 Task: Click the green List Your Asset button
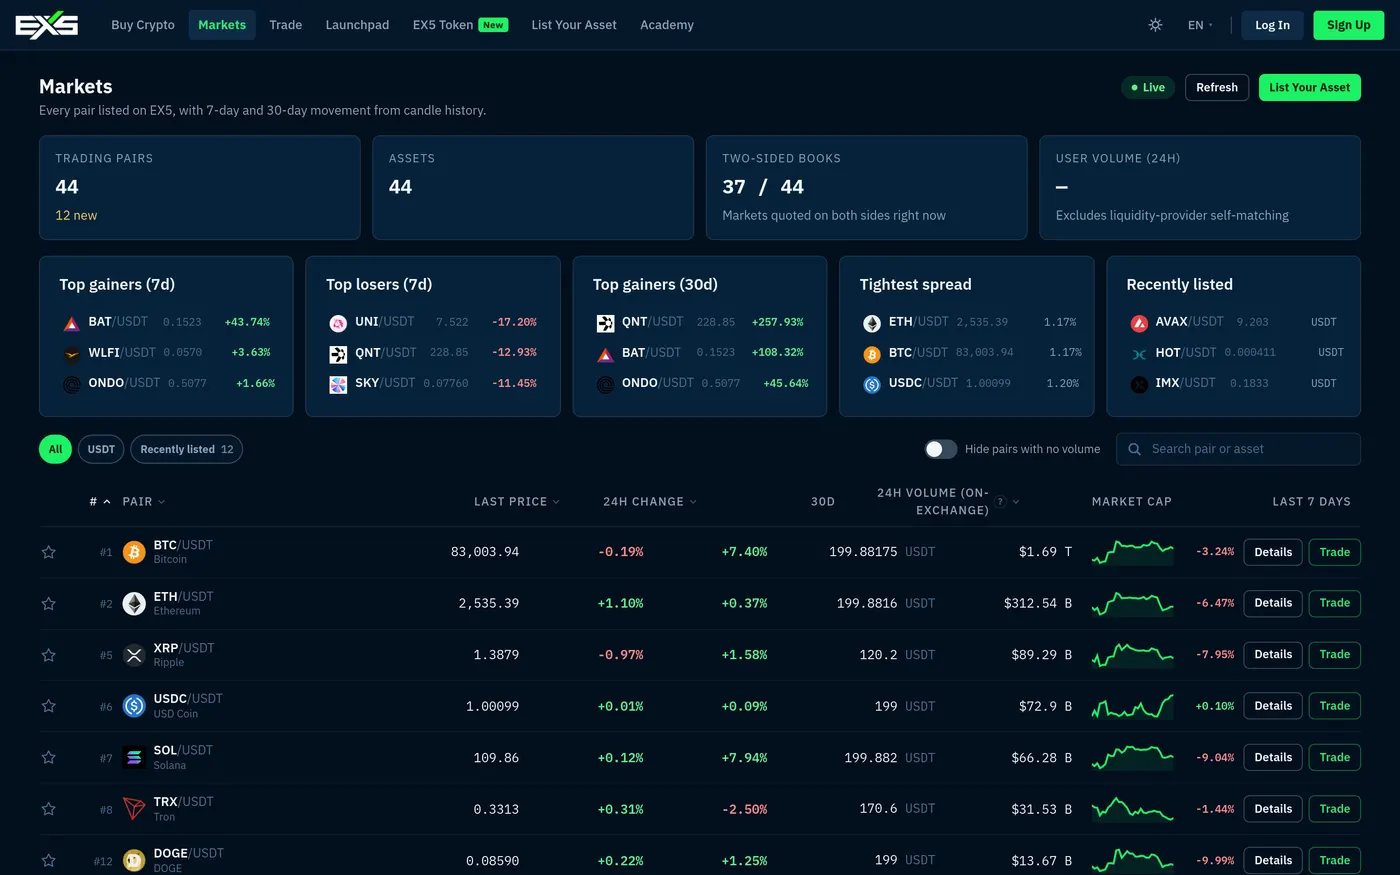(x=1309, y=88)
